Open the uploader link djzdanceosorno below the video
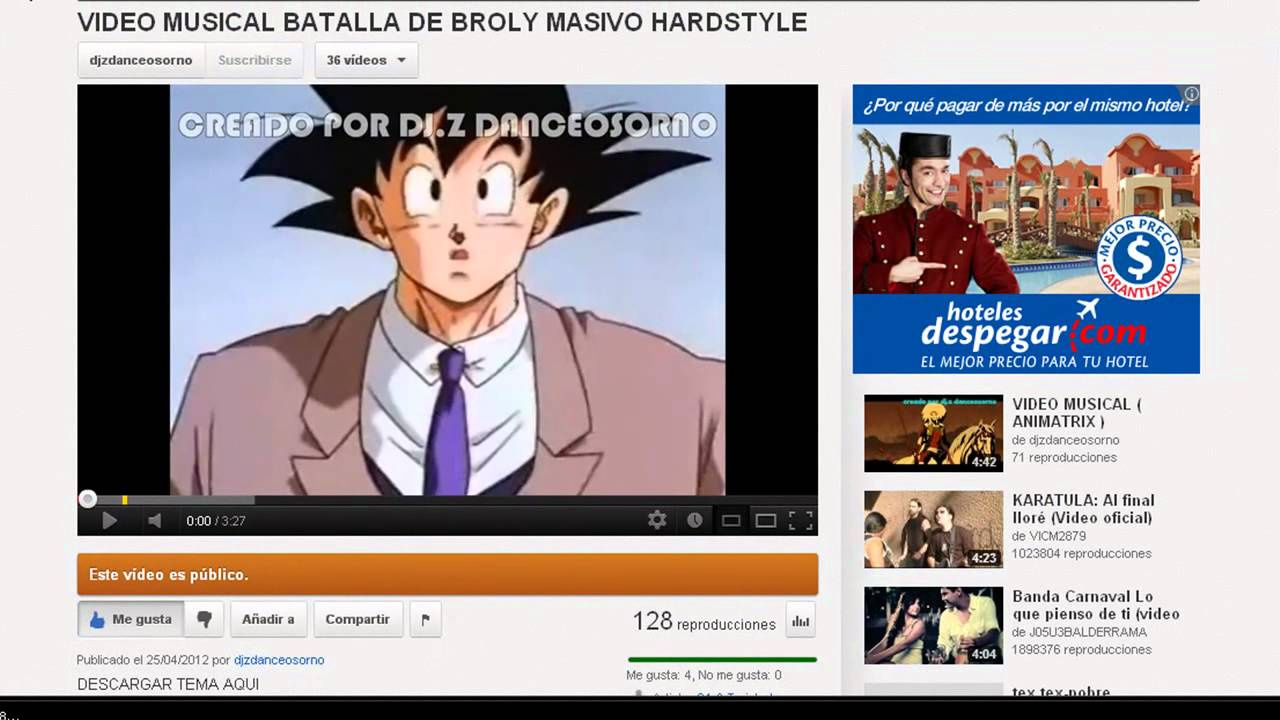This screenshot has width=1280, height=720. tap(279, 660)
